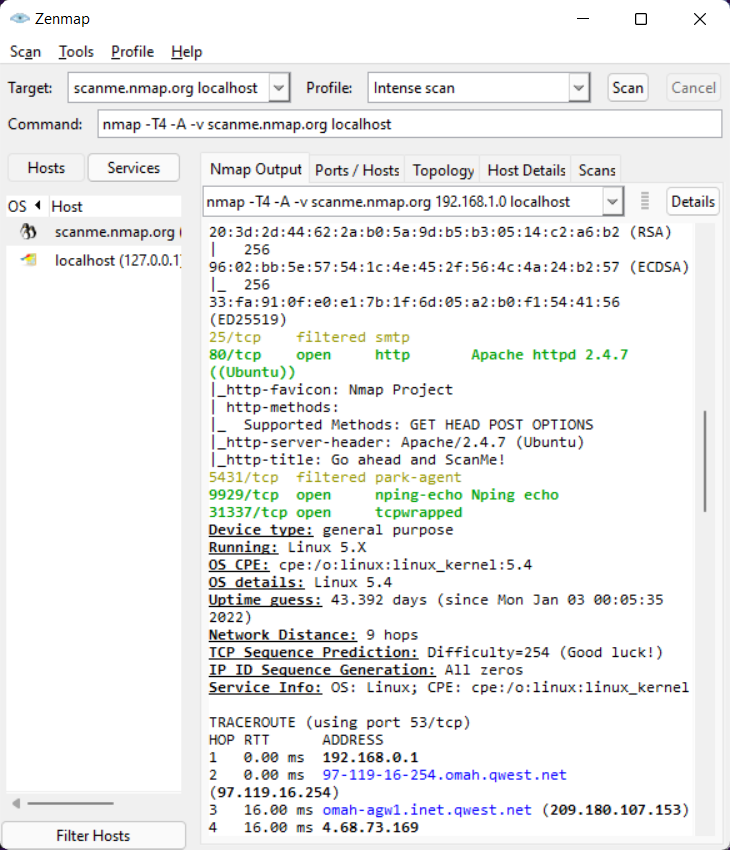Image resolution: width=730 pixels, height=850 pixels.
Task: Toggle the Hosts view button
Action: (x=46, y=168)
